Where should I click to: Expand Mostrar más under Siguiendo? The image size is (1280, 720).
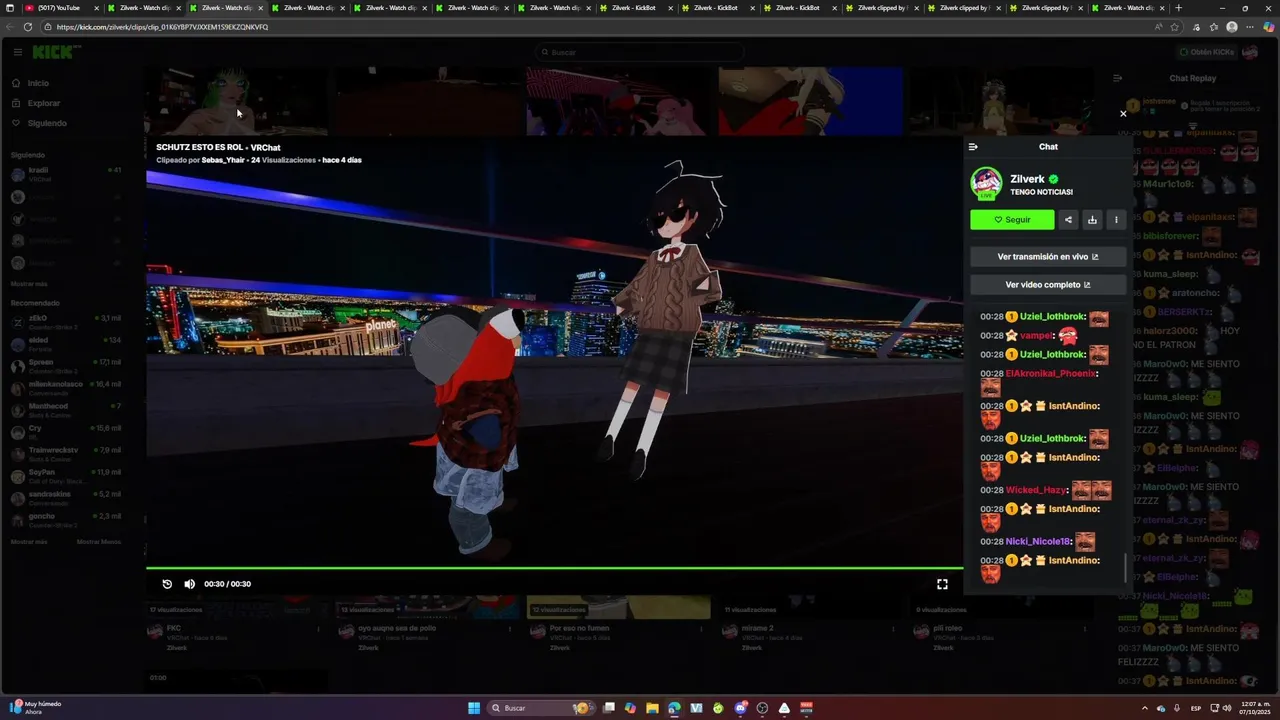(x=29, y=284)
